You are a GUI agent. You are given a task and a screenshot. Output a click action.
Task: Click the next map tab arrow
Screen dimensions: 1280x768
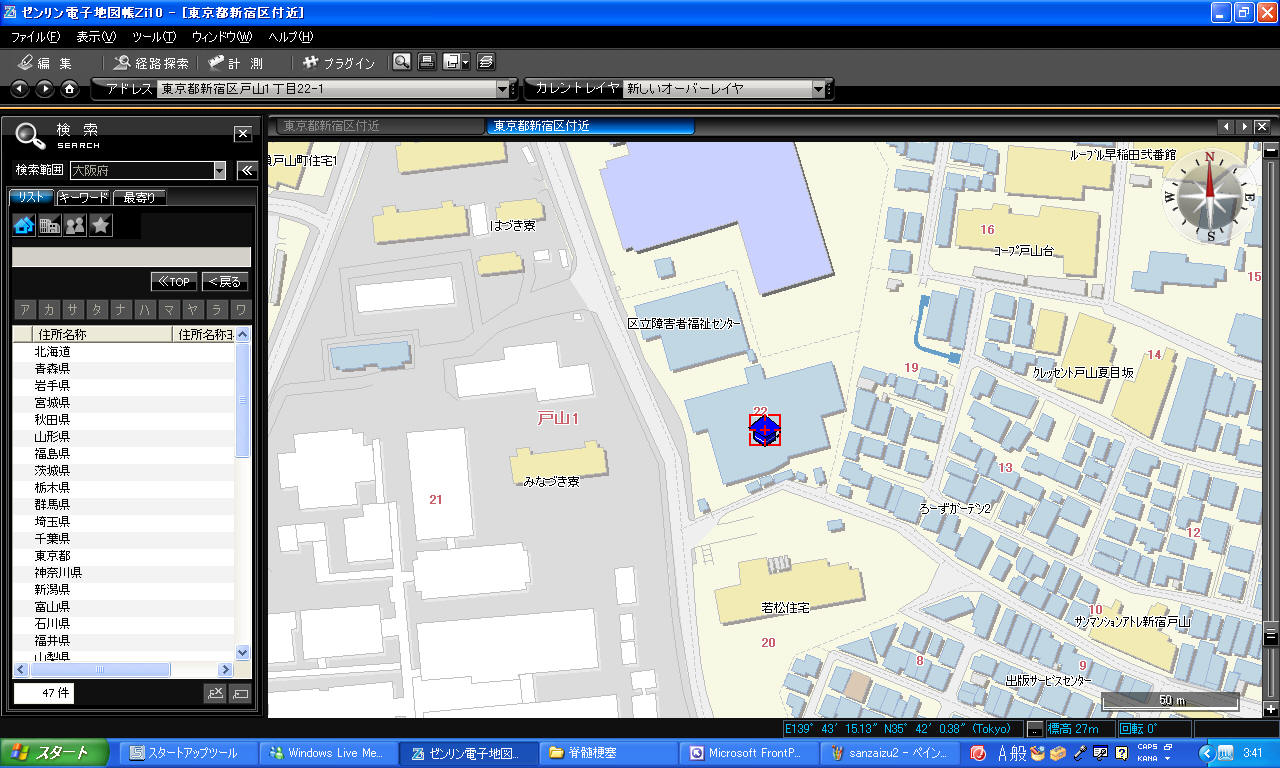[1243, 127]
